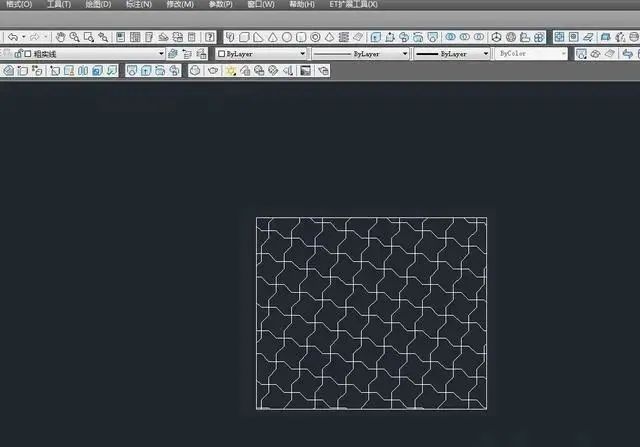Image resolution: width=640 pixels, height=447 pixels.
Task: Open the undo history dropdown arrow
Action: pyautogui.click(x=24, y=37)
